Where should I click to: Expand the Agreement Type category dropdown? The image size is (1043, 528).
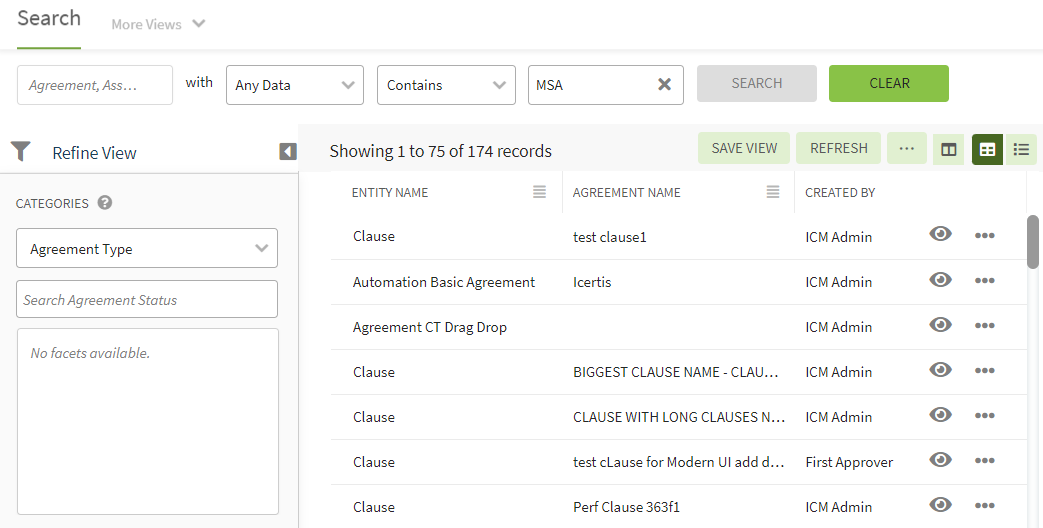pyautogui.click(x=147, y=249)
